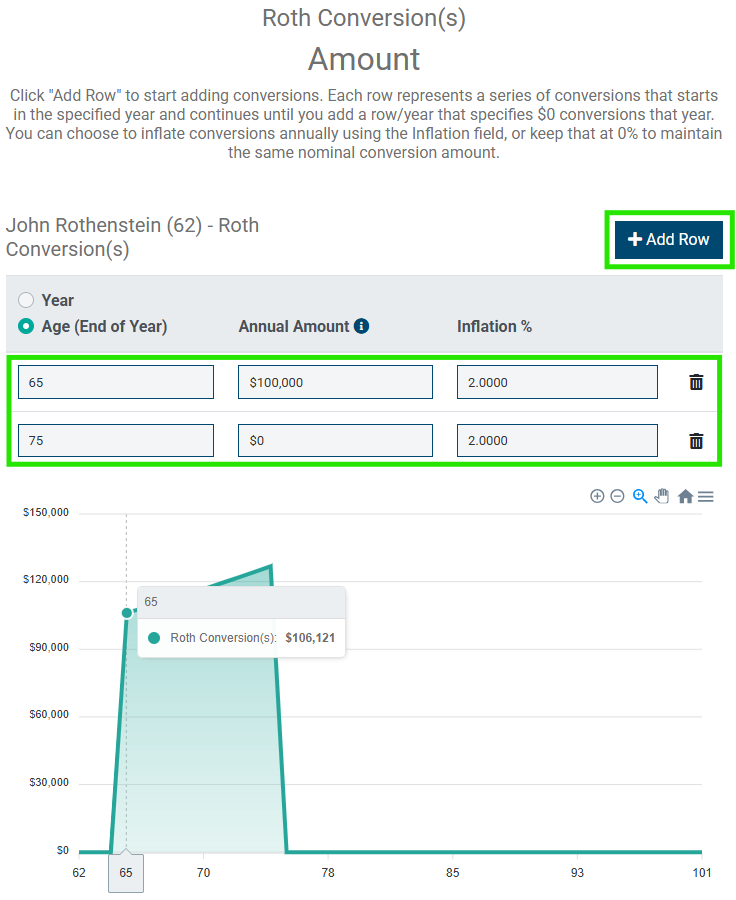Click the highlighted 65 x-axis label
736x900 pixels.
126,872
